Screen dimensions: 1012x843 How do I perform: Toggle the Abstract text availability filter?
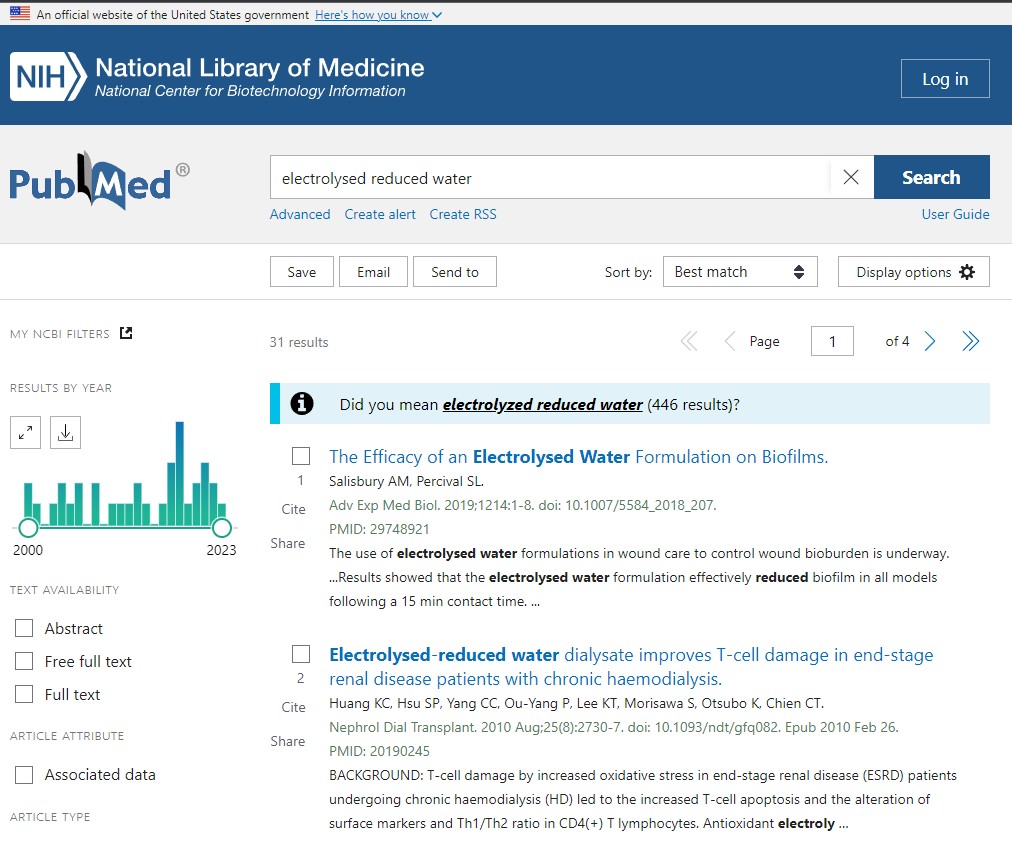24,628
